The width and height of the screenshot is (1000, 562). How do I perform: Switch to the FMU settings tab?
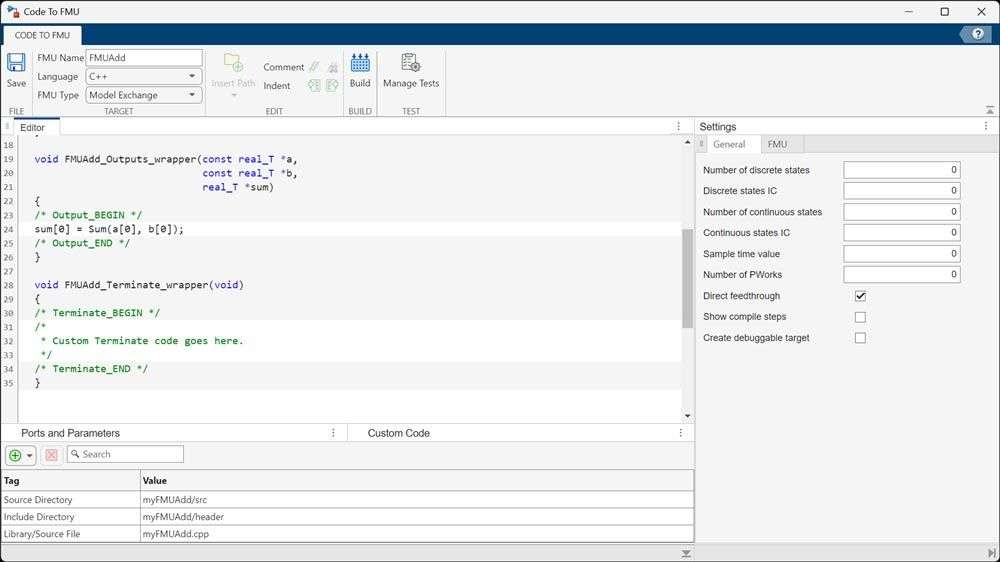tap(777, 144)
